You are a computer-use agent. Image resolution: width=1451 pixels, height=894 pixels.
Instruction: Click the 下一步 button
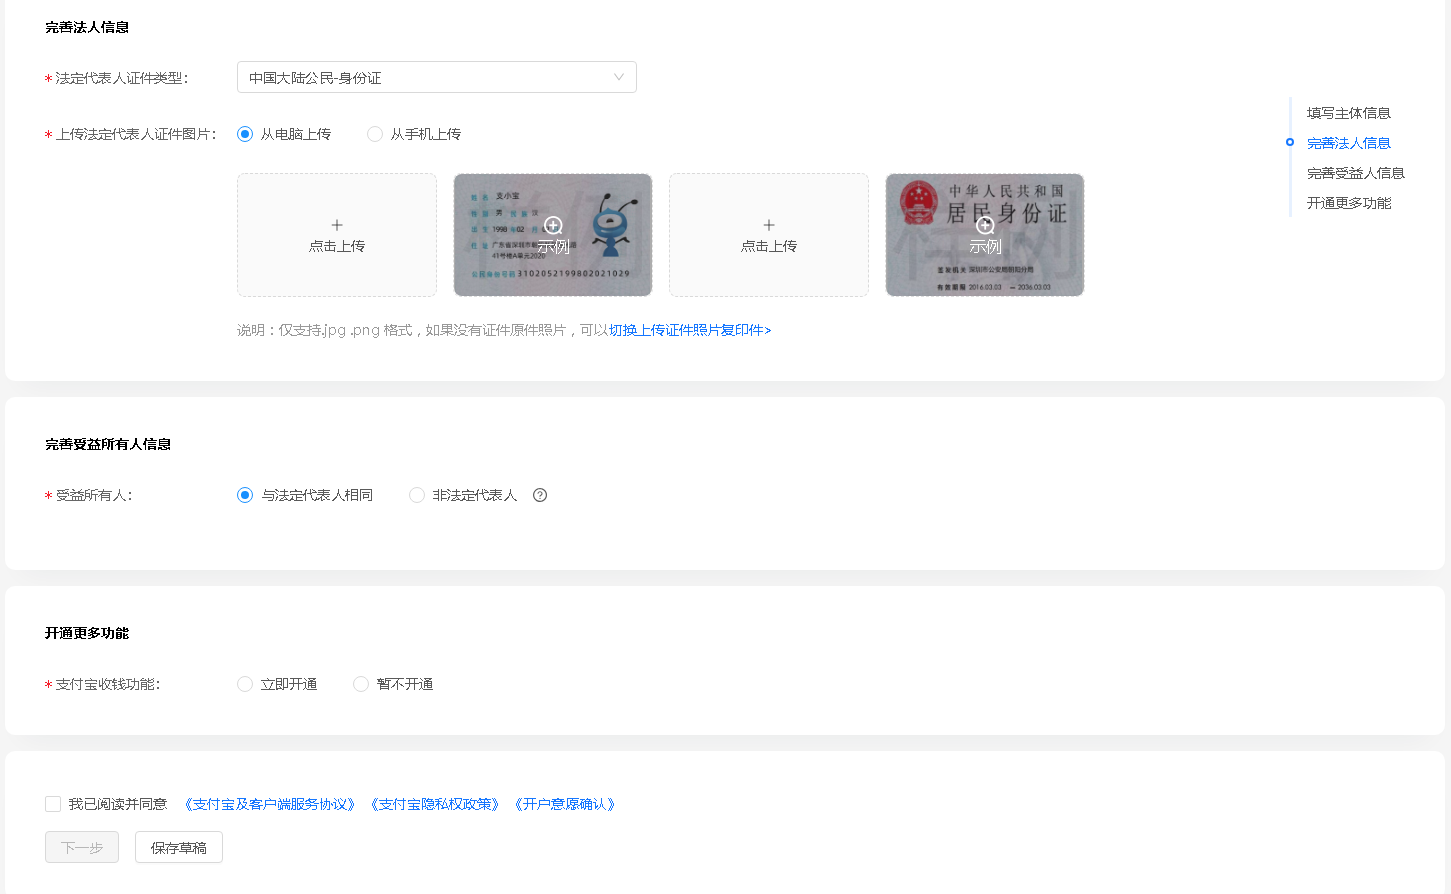82,847
